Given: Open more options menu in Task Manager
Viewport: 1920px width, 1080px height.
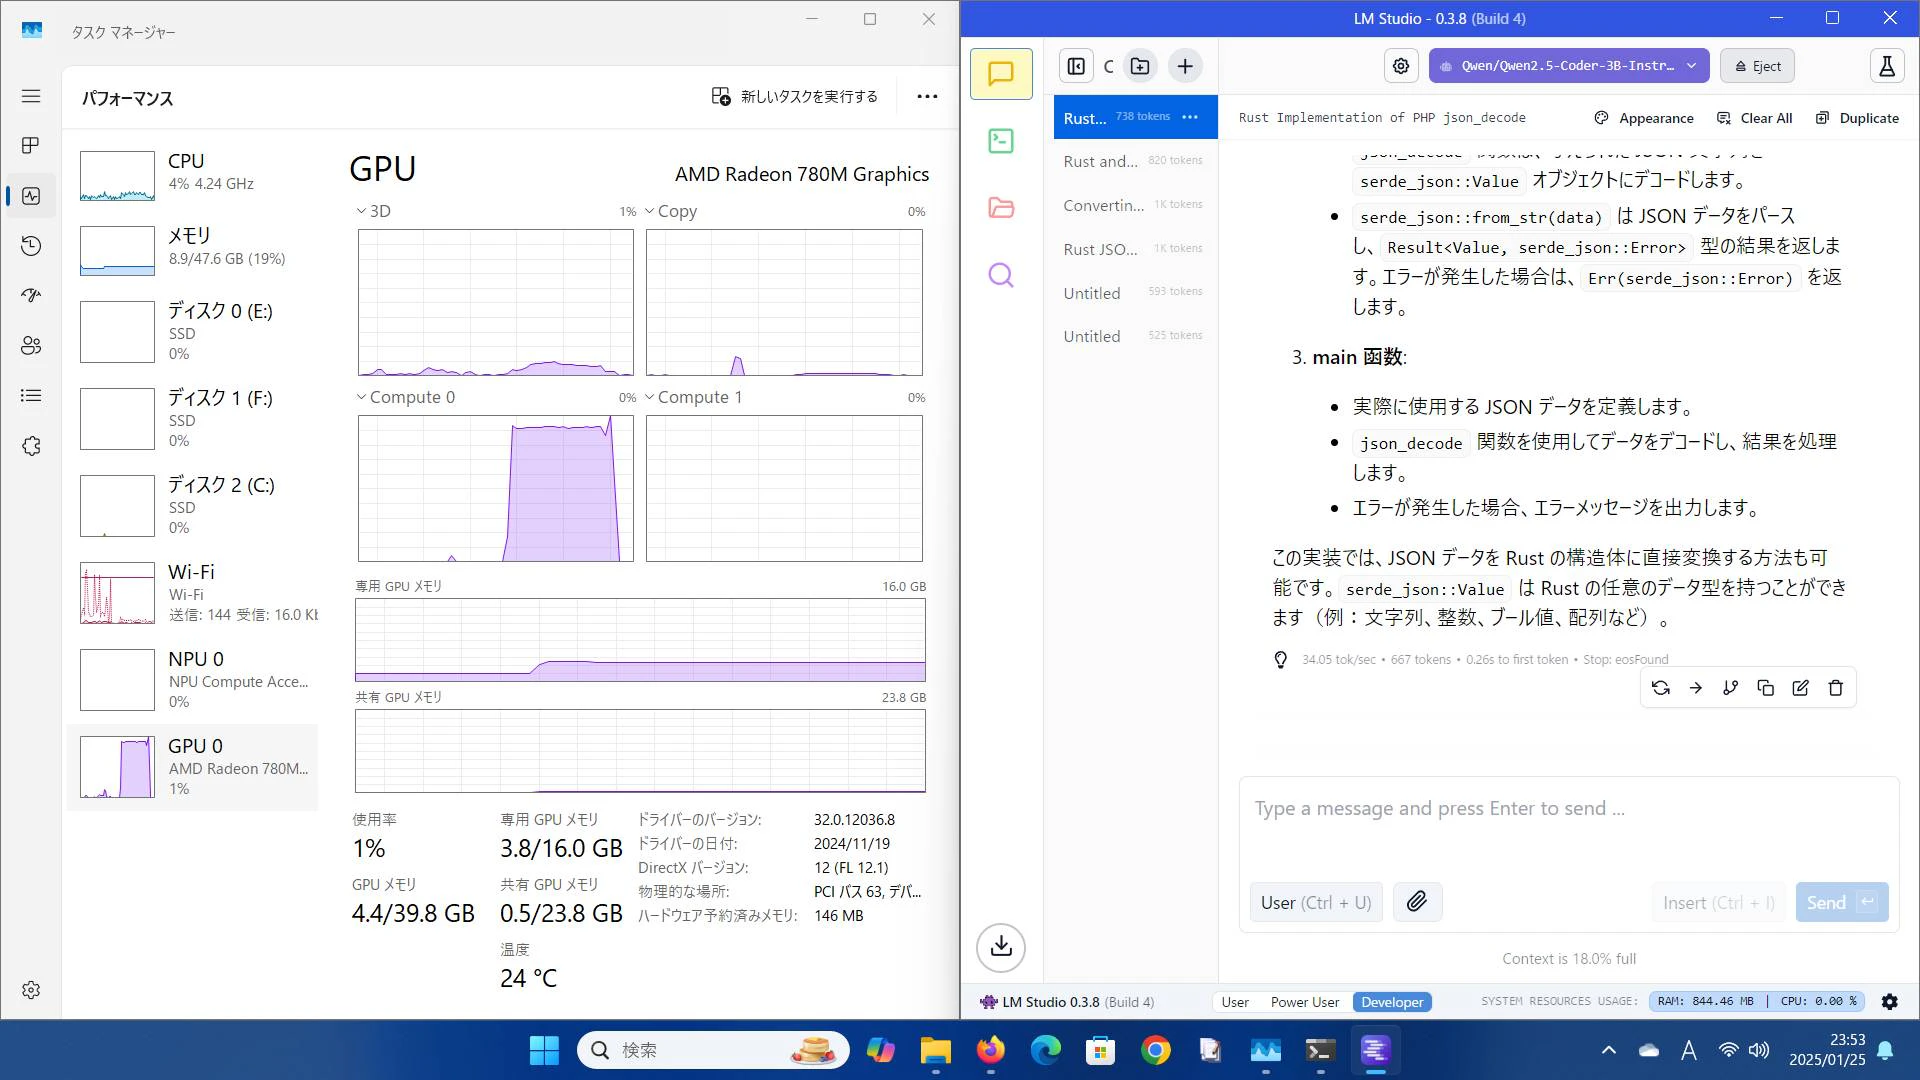Looking at the screenshot, I should 927,97.
